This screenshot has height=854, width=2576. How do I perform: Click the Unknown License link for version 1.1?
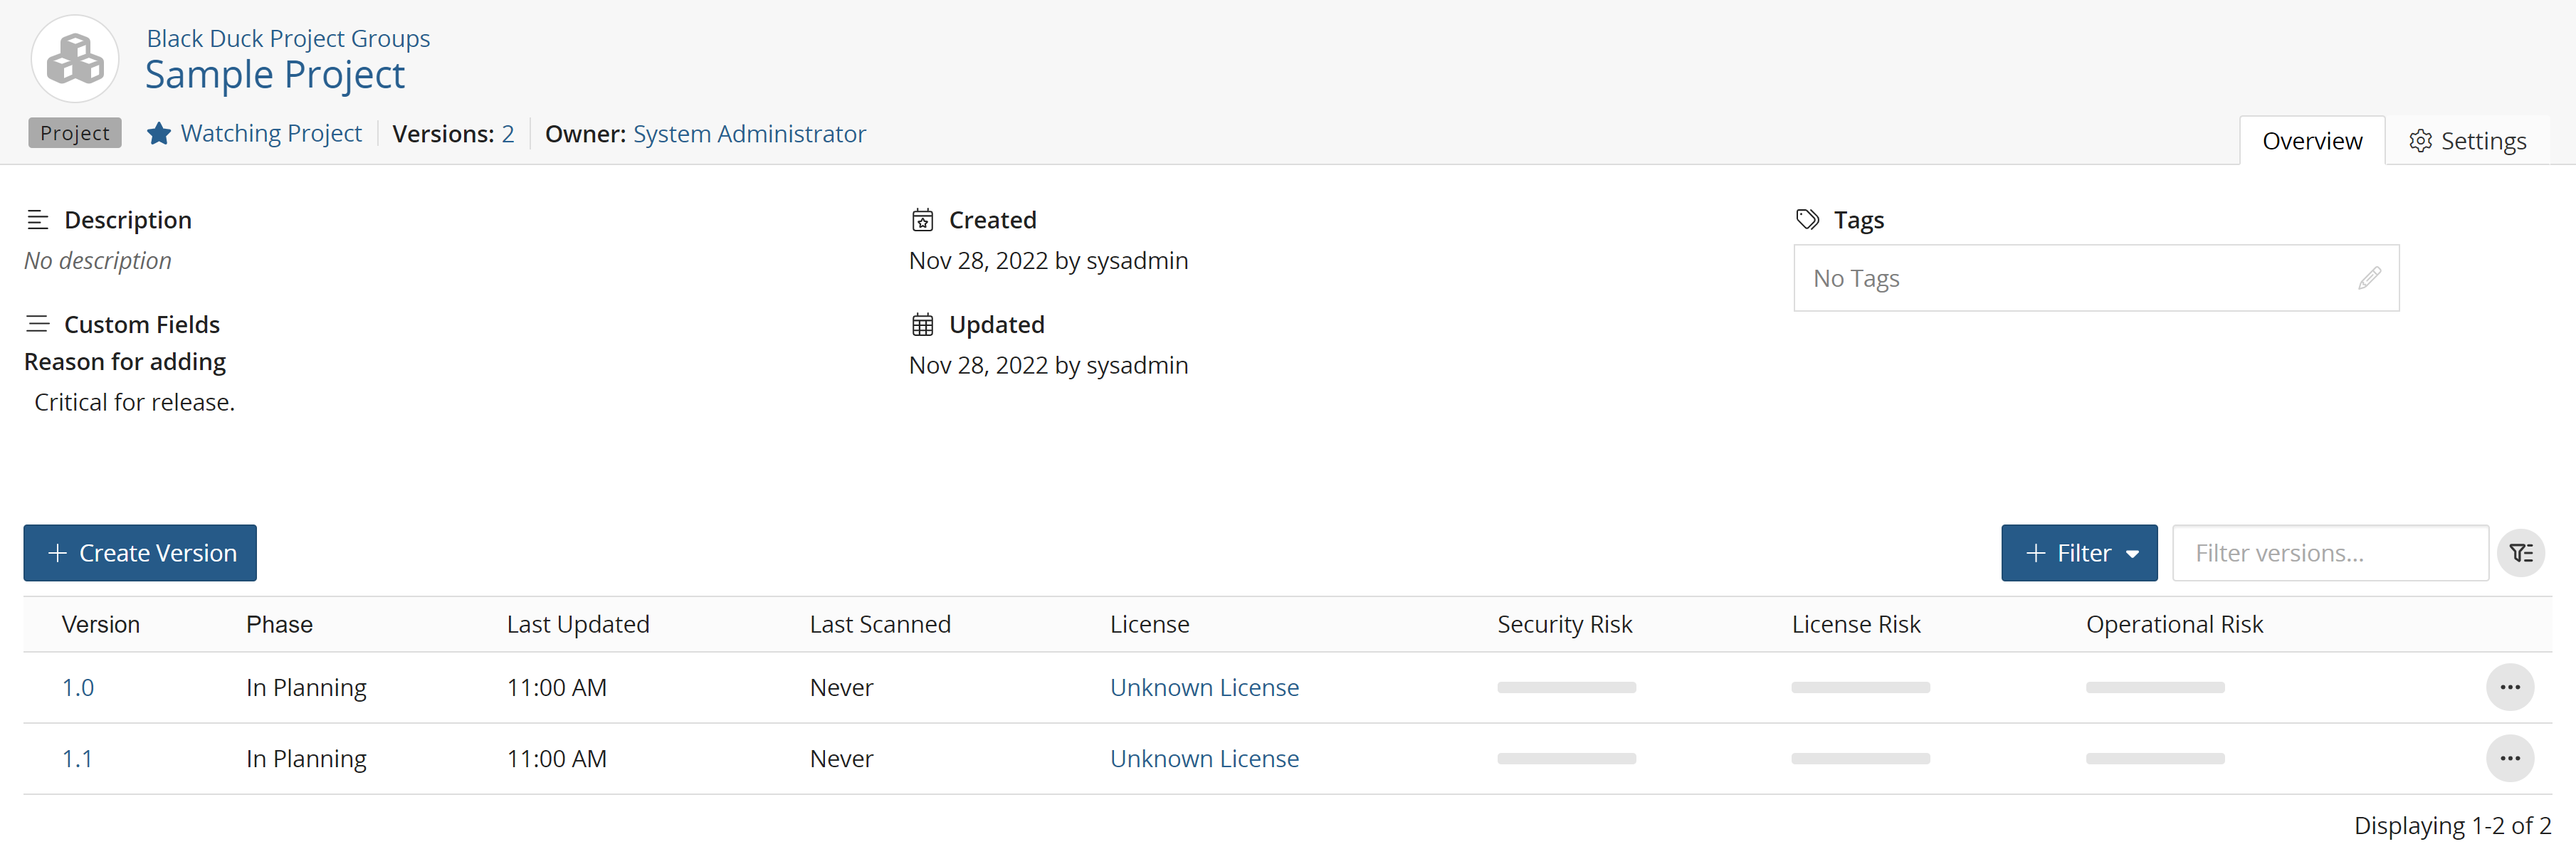click(x=1204, y=757)
